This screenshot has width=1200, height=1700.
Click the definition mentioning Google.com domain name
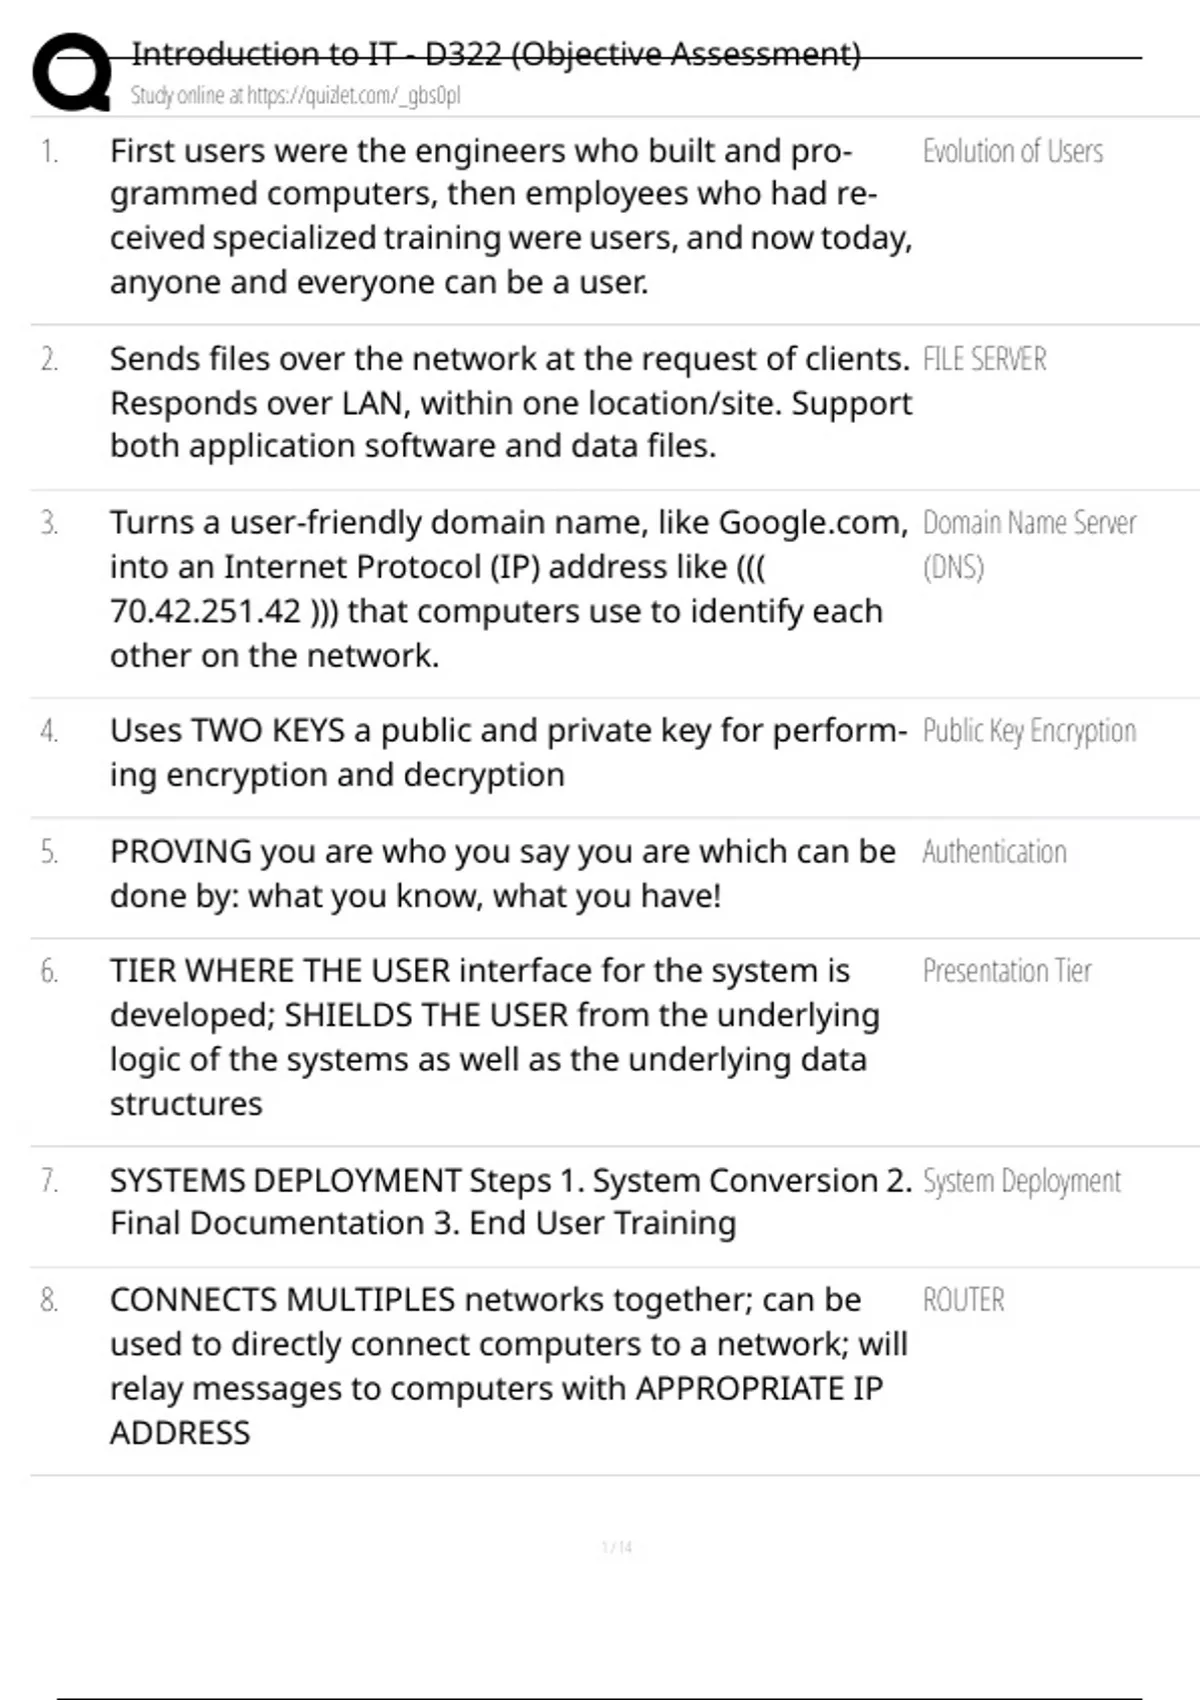click(508, 588)
